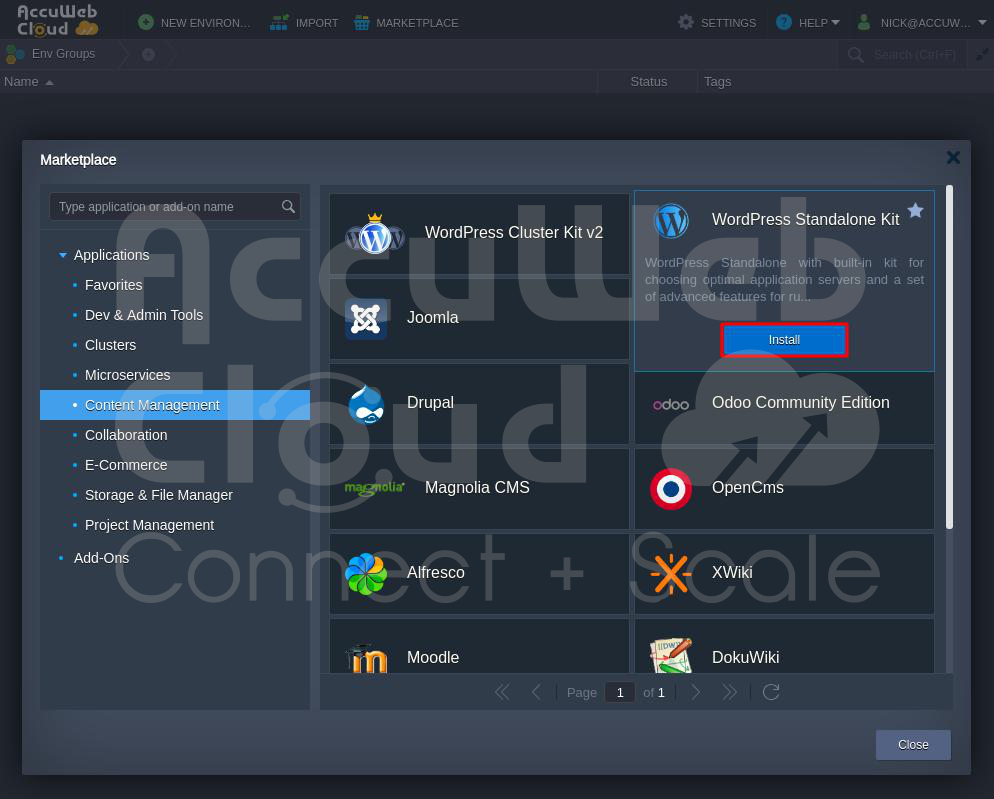994x799 pixels.
Task: Open the Dev & Admin Tools category
Action: 144,315
